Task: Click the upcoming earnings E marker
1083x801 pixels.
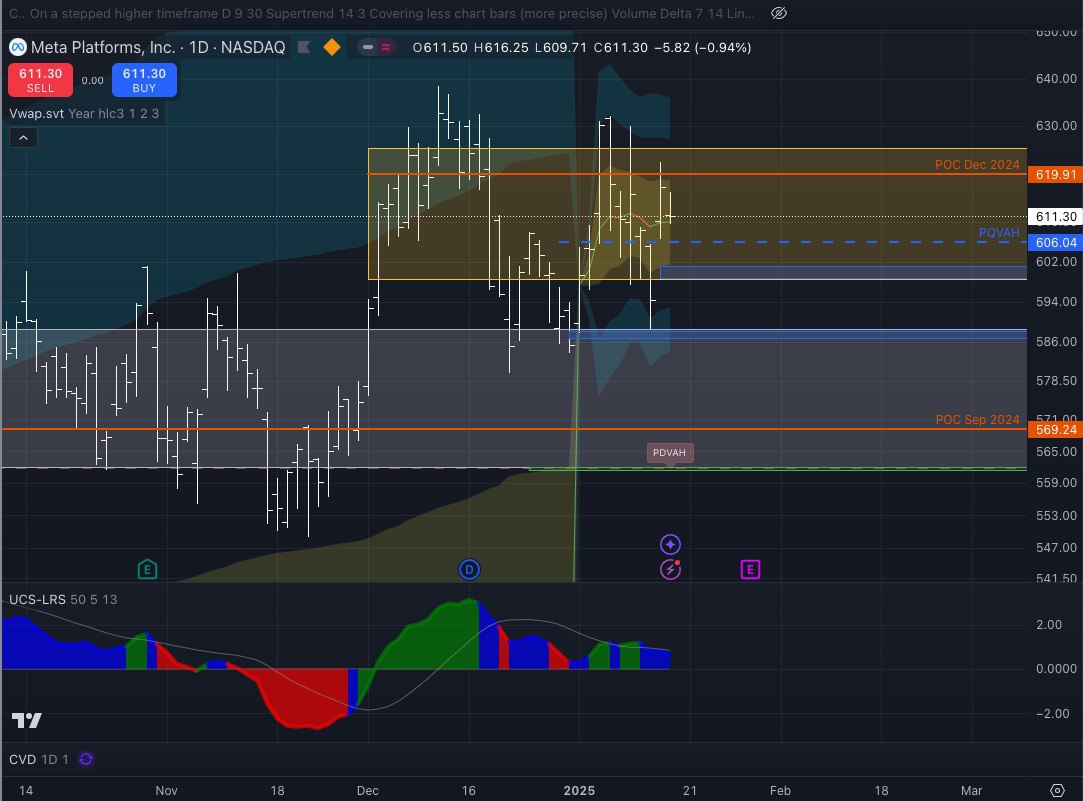Action: click(x=750, y=570)
